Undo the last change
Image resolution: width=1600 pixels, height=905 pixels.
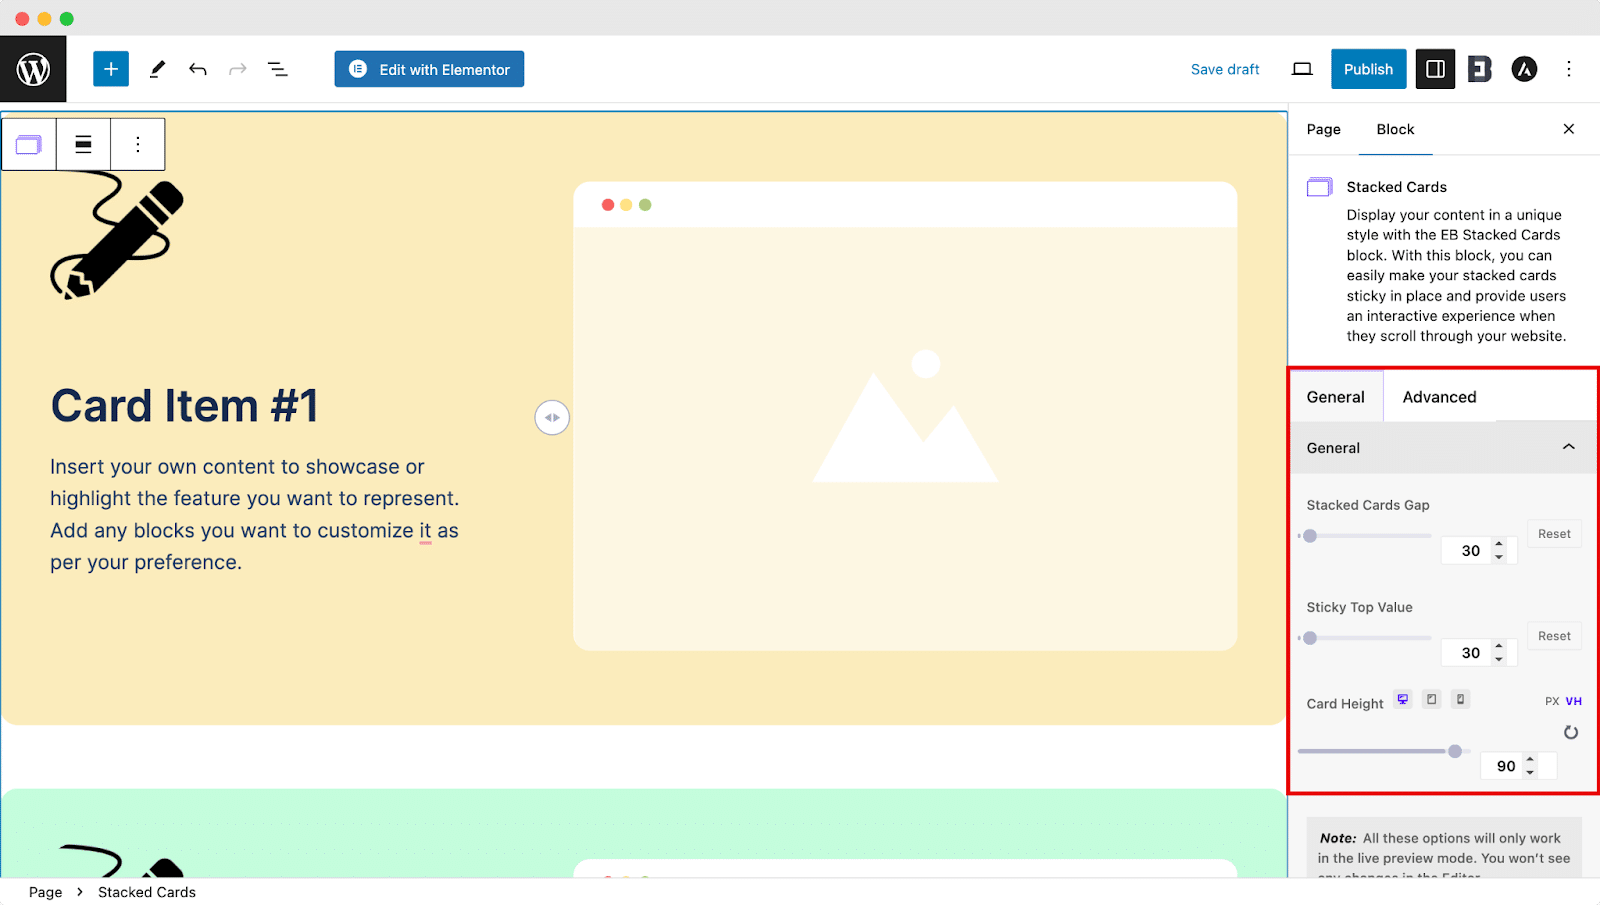pos(198,69)
